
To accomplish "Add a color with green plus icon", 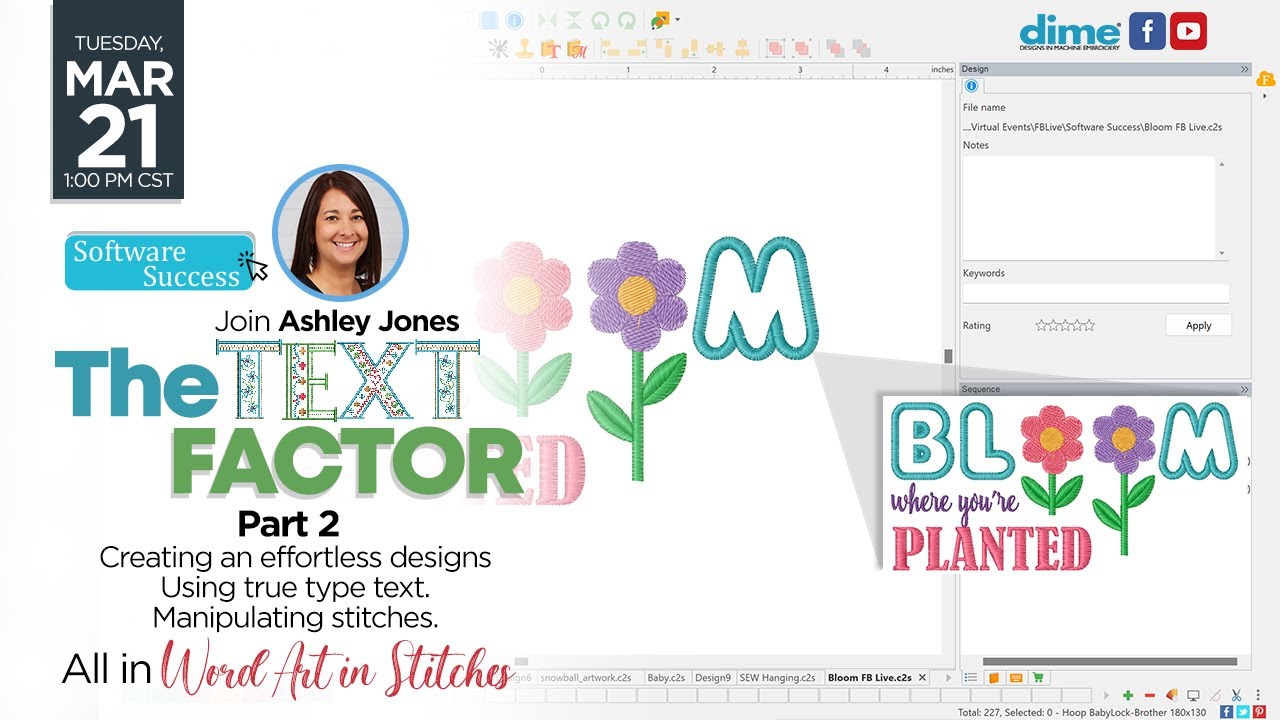I will 1128,695.
